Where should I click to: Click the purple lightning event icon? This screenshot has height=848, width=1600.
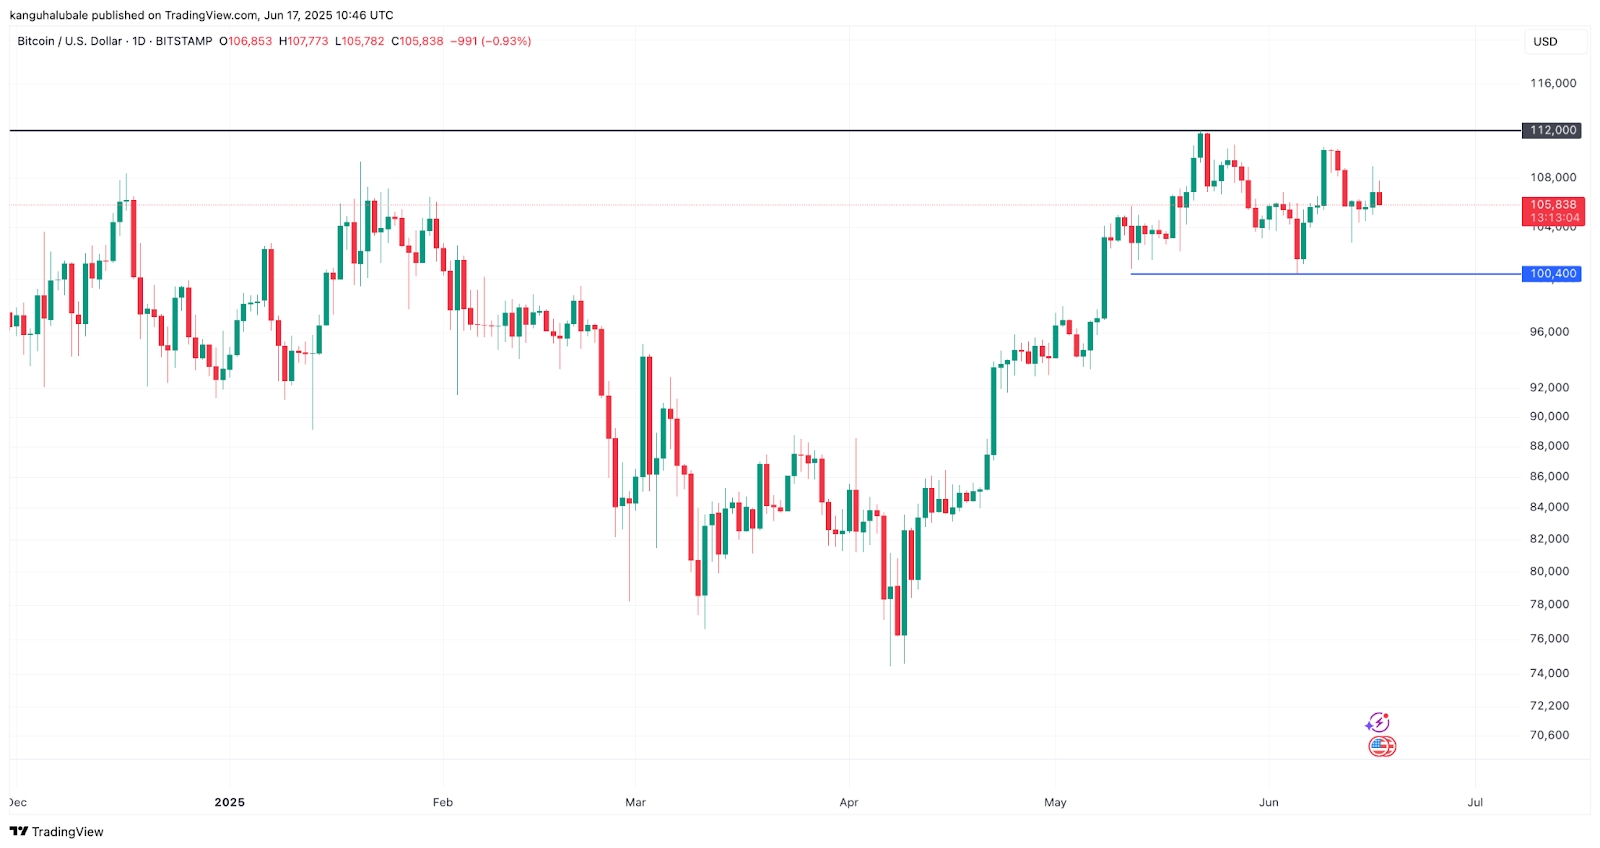point(1378,722)
